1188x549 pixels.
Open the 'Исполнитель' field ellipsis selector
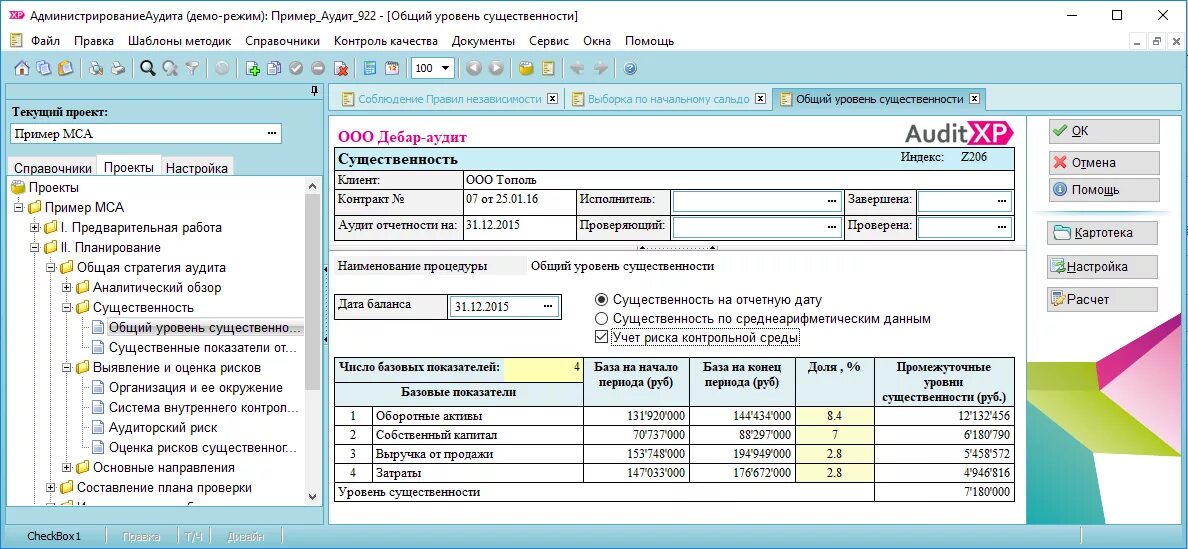(833, 201)
